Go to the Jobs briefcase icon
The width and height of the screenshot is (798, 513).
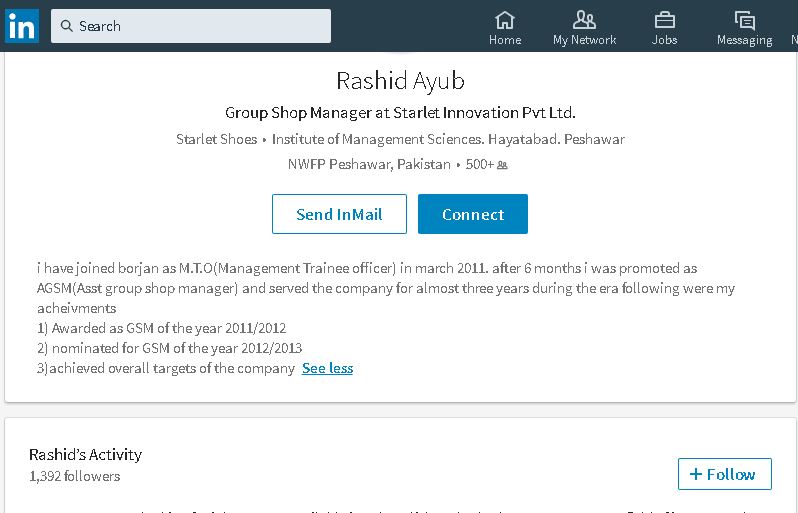pos(664,20)
